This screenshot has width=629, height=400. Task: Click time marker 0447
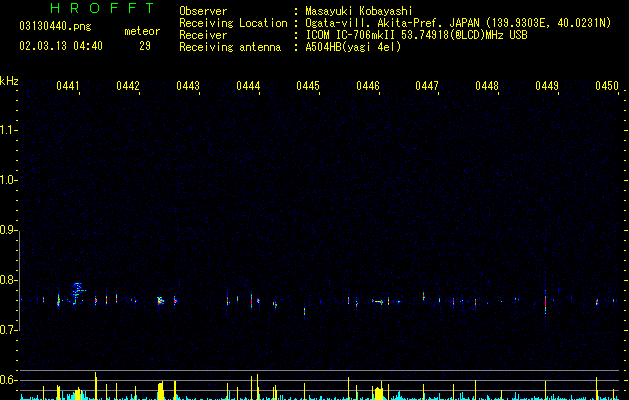pyautogui.click(x=427, y=86)
